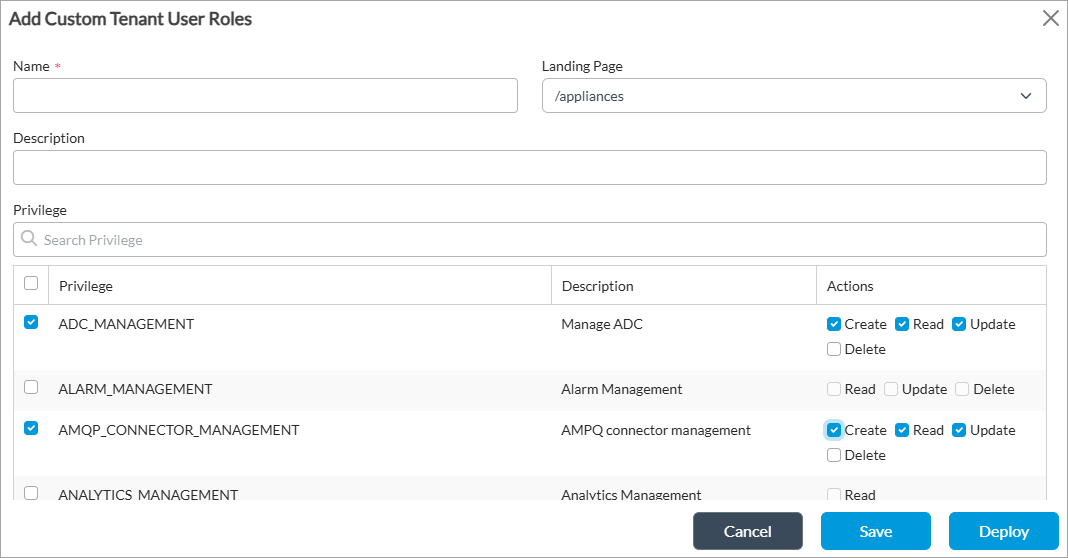1068x558 pixels.
Task: Expand the Landing Page dropdown arrow
Action: point(1025,96)
